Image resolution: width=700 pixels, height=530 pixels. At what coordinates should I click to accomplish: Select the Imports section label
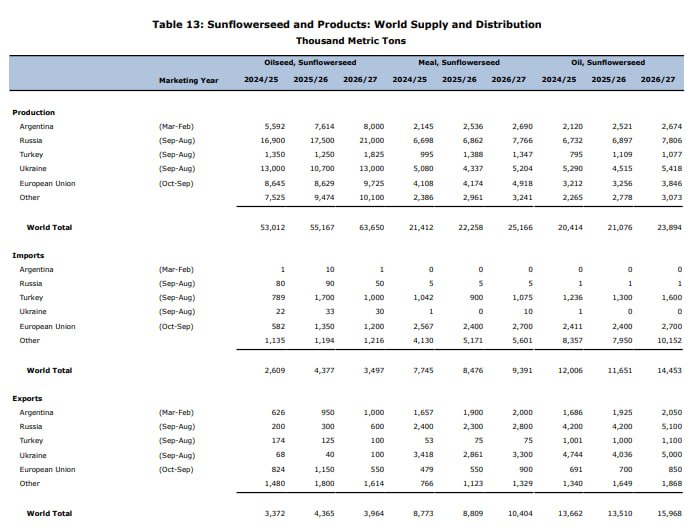click(x=28, y=255)
